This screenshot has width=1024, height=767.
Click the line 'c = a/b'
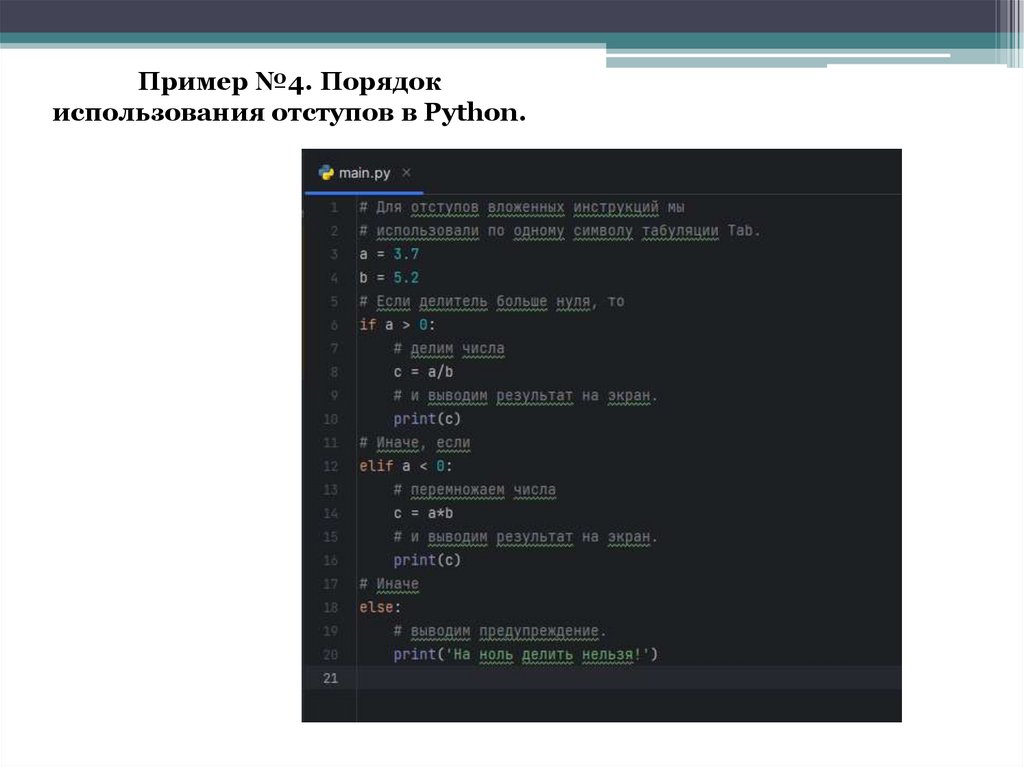coord(423,372)
